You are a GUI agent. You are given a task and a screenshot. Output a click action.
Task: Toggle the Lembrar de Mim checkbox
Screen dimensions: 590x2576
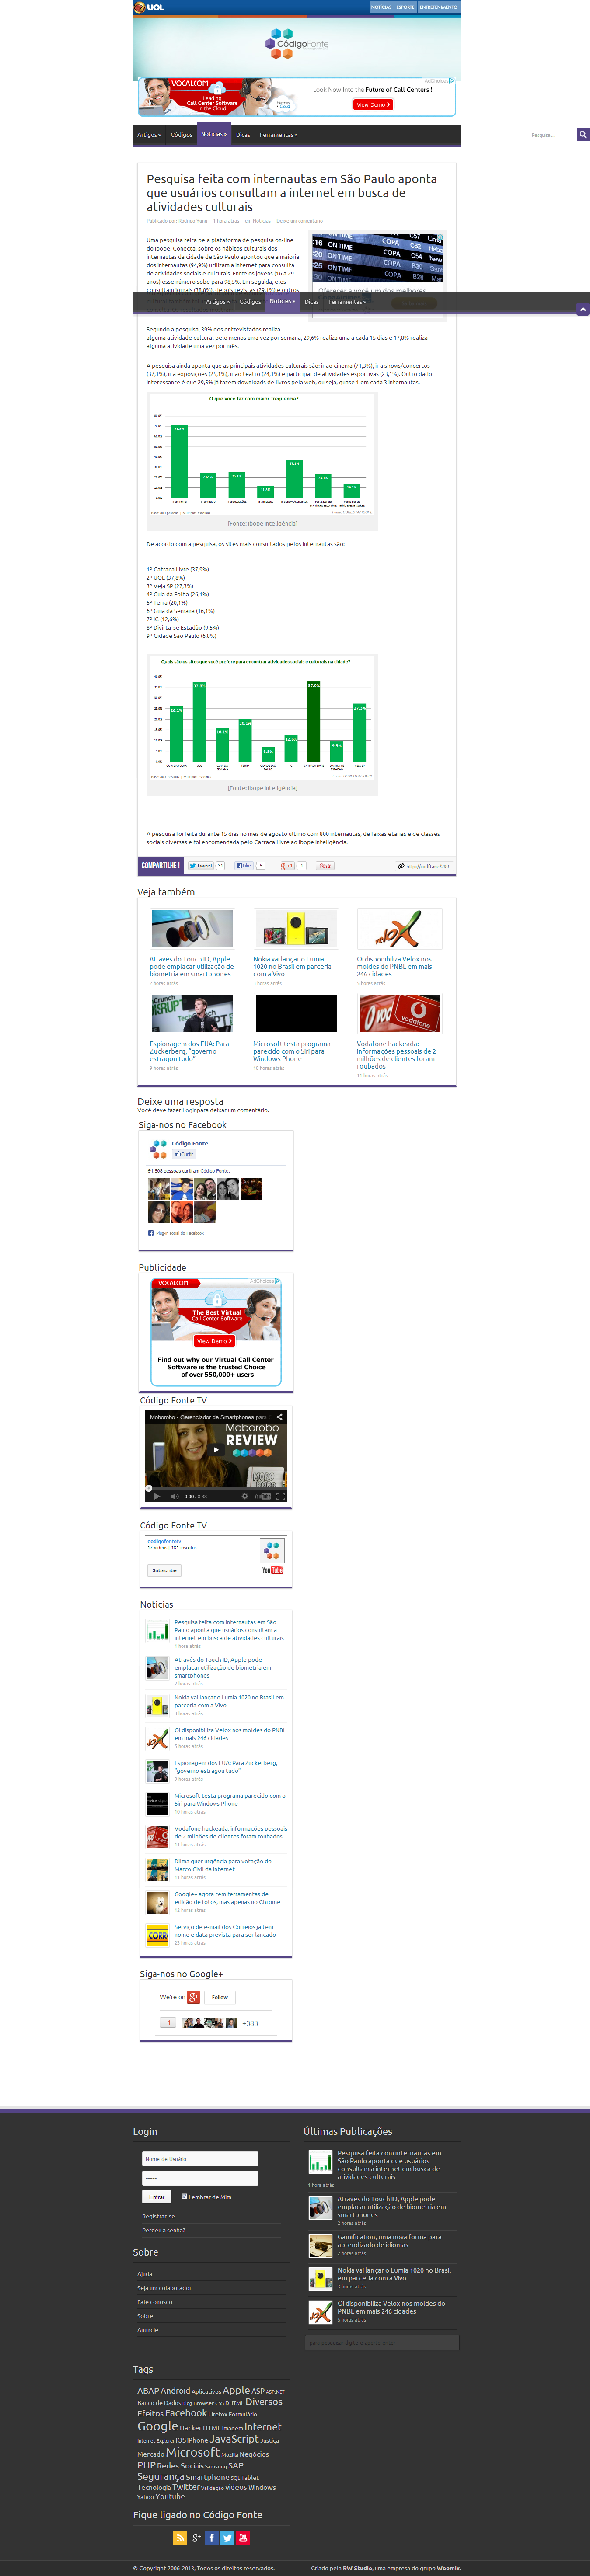coord(184,2197)
